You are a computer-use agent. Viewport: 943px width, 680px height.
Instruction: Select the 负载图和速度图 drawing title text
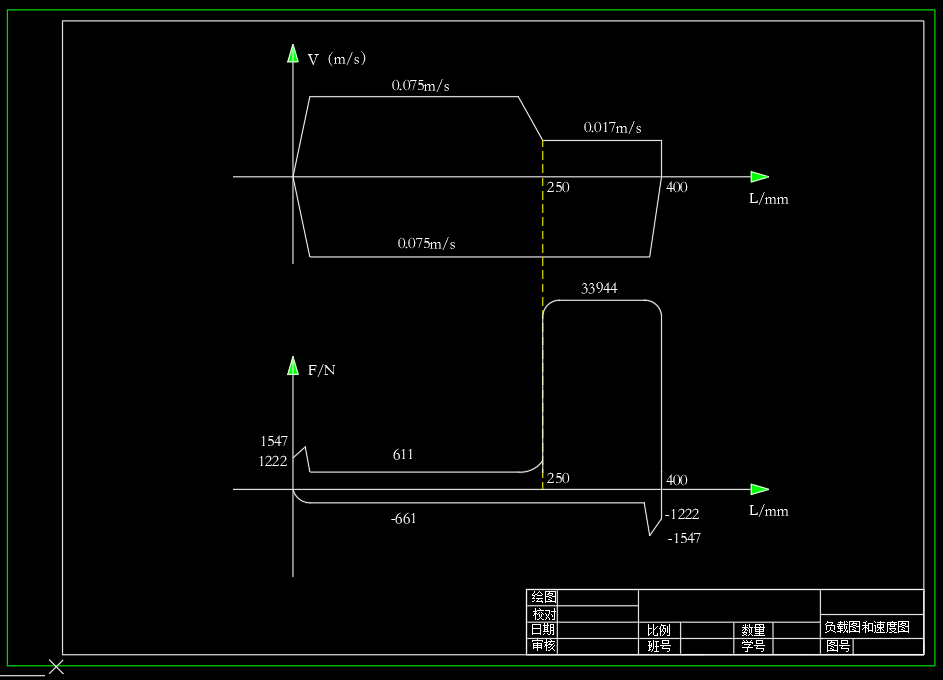click(868, 627)
